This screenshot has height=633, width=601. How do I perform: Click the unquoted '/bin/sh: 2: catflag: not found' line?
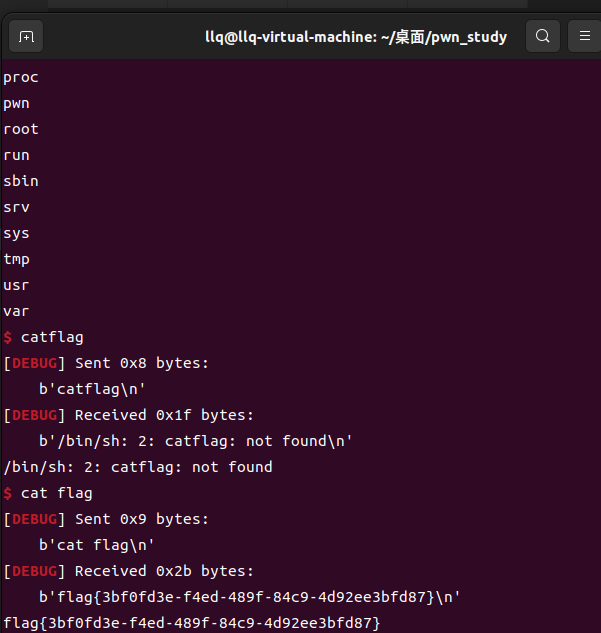138,467
